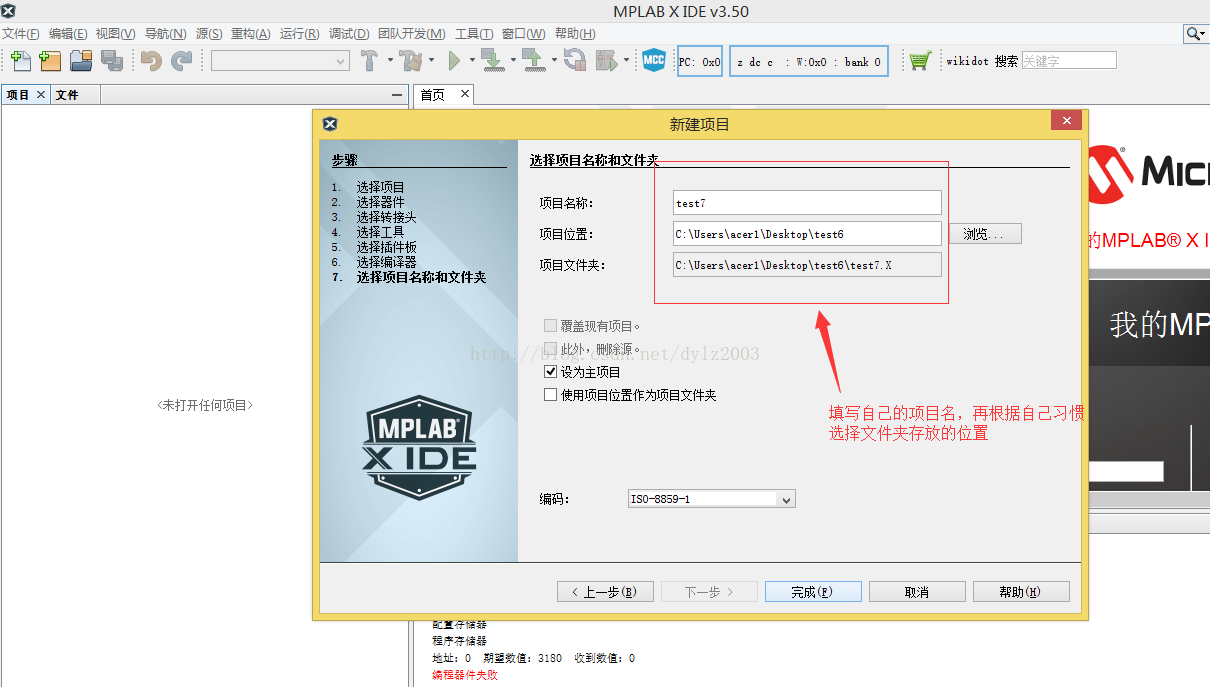This screenshot has height=687, width=1210.
Task: Click the 浏览... browse button
Action: pos(984,234)
